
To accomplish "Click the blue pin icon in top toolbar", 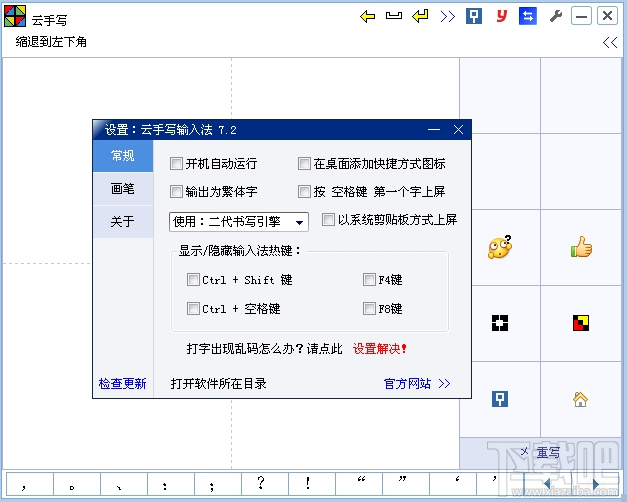I will coord(474,16).
